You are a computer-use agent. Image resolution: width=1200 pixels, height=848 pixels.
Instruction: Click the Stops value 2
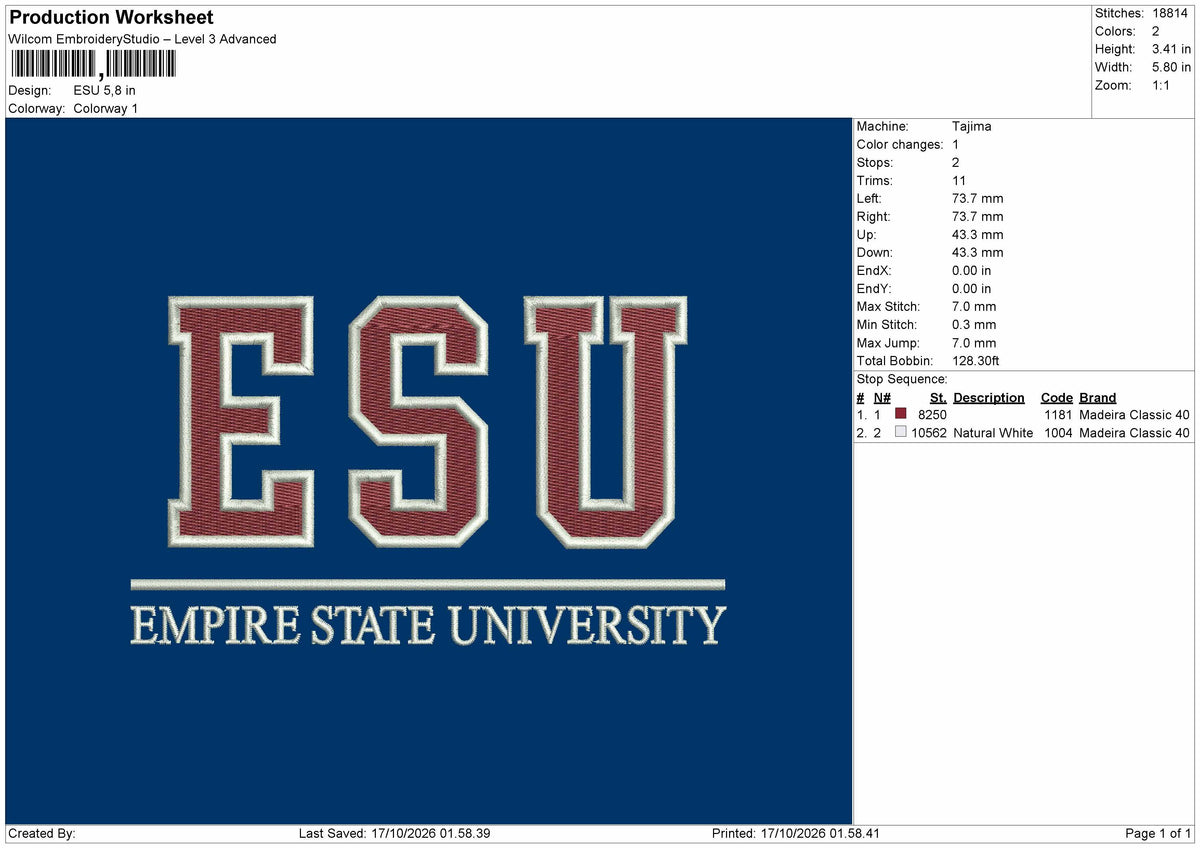(956, 163)
